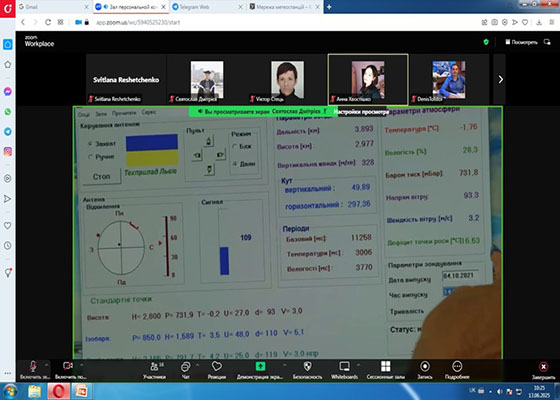560x400 pixels.
Task: Select Святослав Дмитрієв participant tile
Action: coord(207,79)
